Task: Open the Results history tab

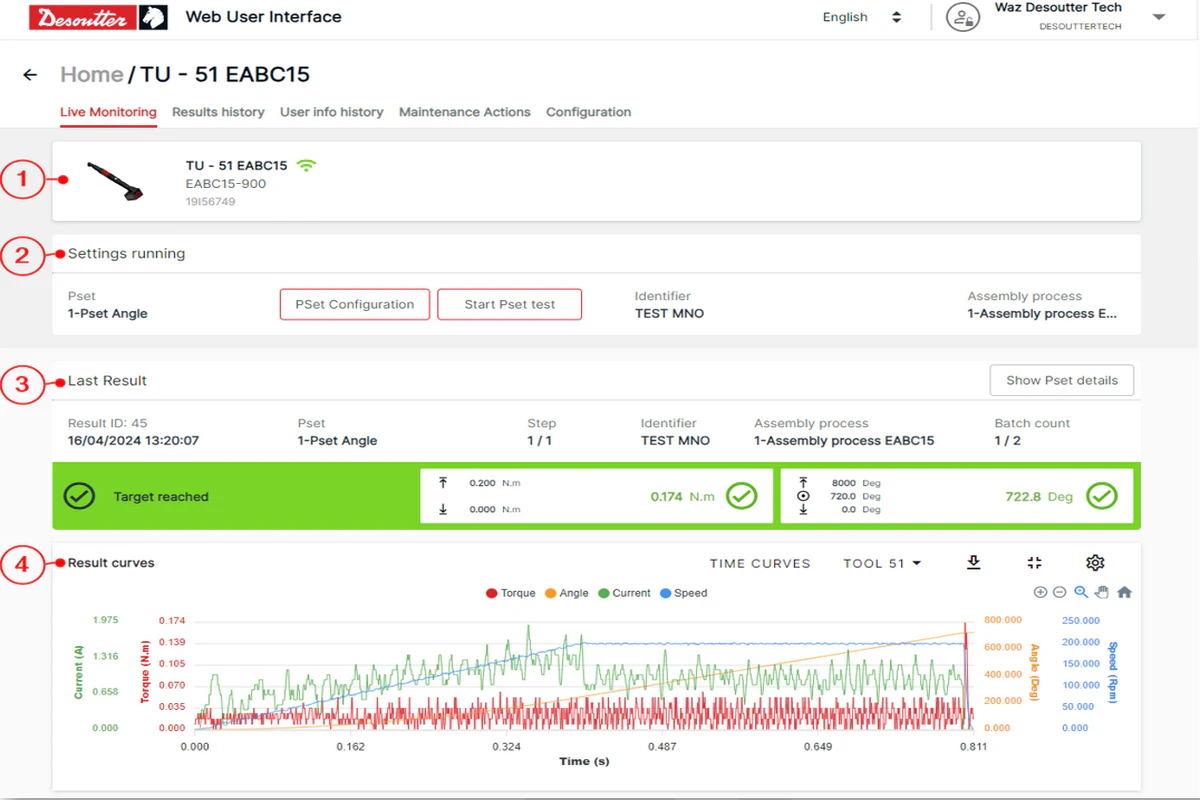Action: [x=218, y=112]
